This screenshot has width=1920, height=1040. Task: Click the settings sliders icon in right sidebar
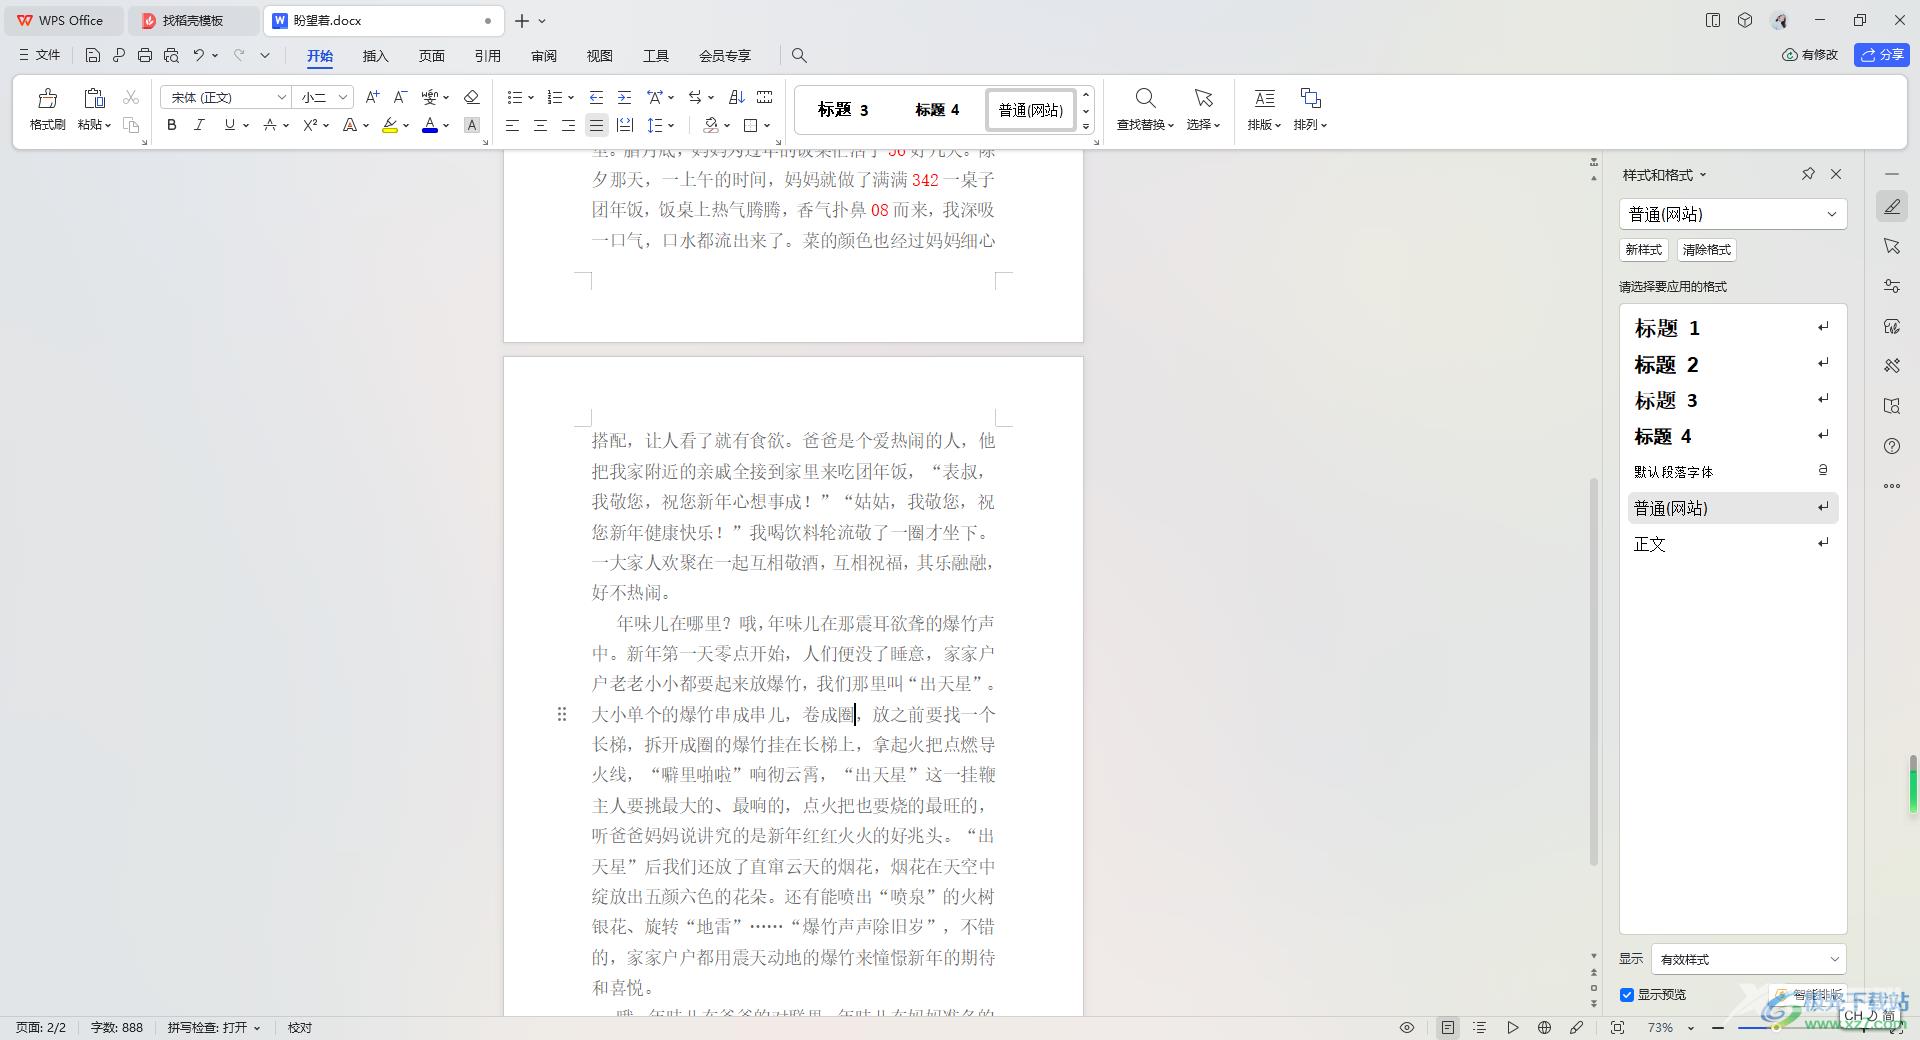[x=1892, y=286]
